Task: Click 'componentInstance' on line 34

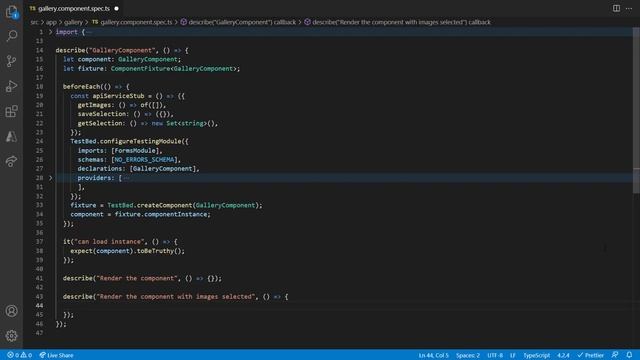Action: (176, 214)
